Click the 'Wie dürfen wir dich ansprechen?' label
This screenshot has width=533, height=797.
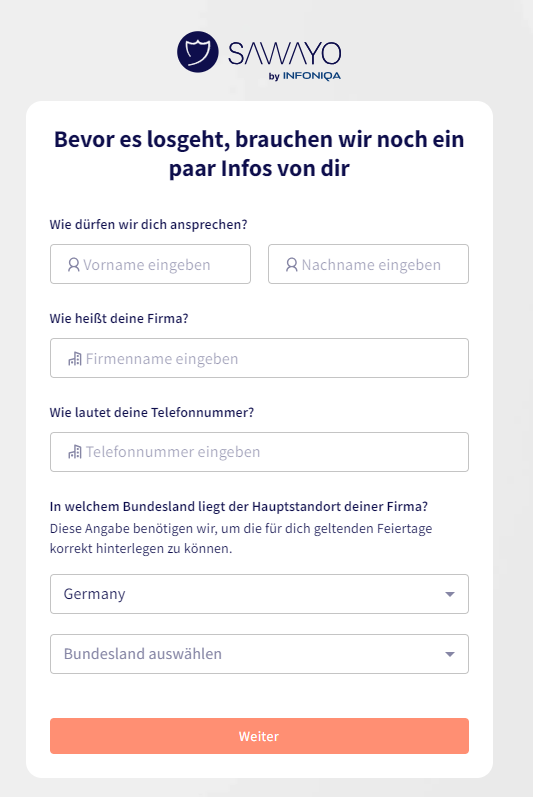pyautogui.click(x=148, y=225)
